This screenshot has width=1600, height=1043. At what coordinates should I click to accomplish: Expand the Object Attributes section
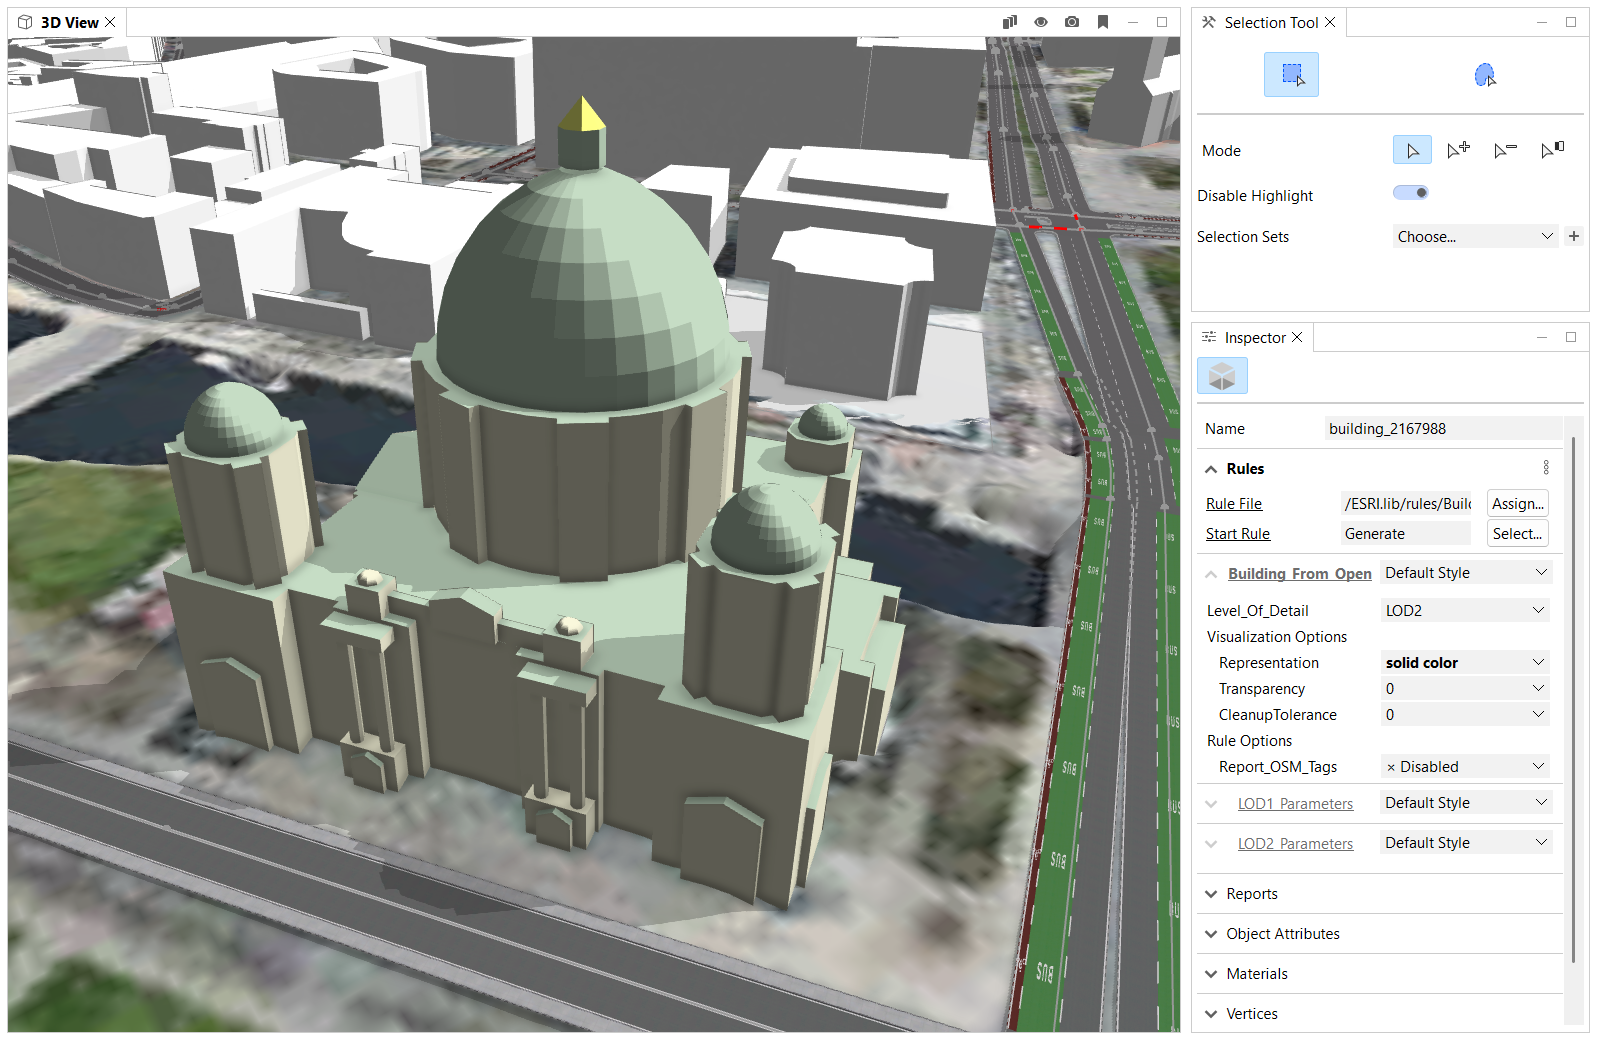pos(1282,934)
